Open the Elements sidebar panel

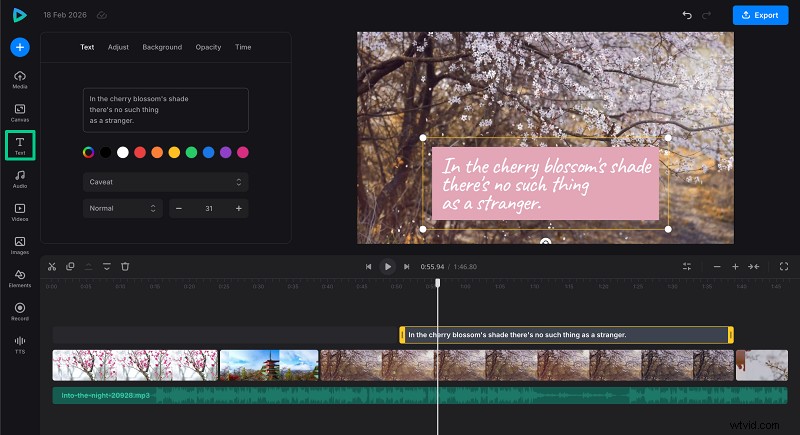(x=20, y=278)
